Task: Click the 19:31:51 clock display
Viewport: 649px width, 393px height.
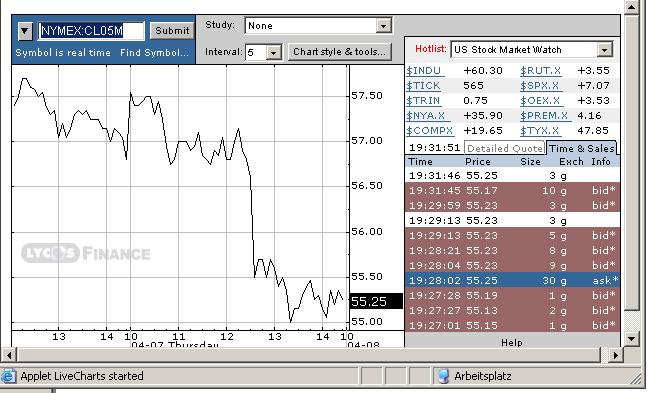Action: pyautogui.click(x=435, y=148)
